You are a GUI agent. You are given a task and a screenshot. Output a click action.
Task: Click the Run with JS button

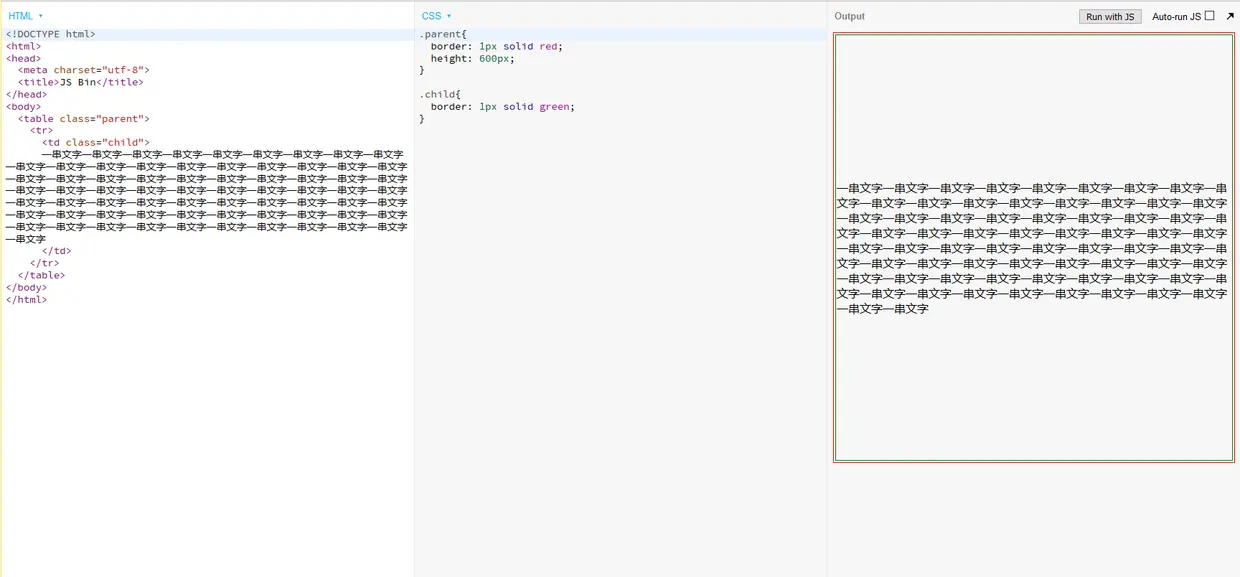[x=1109, y=16]
